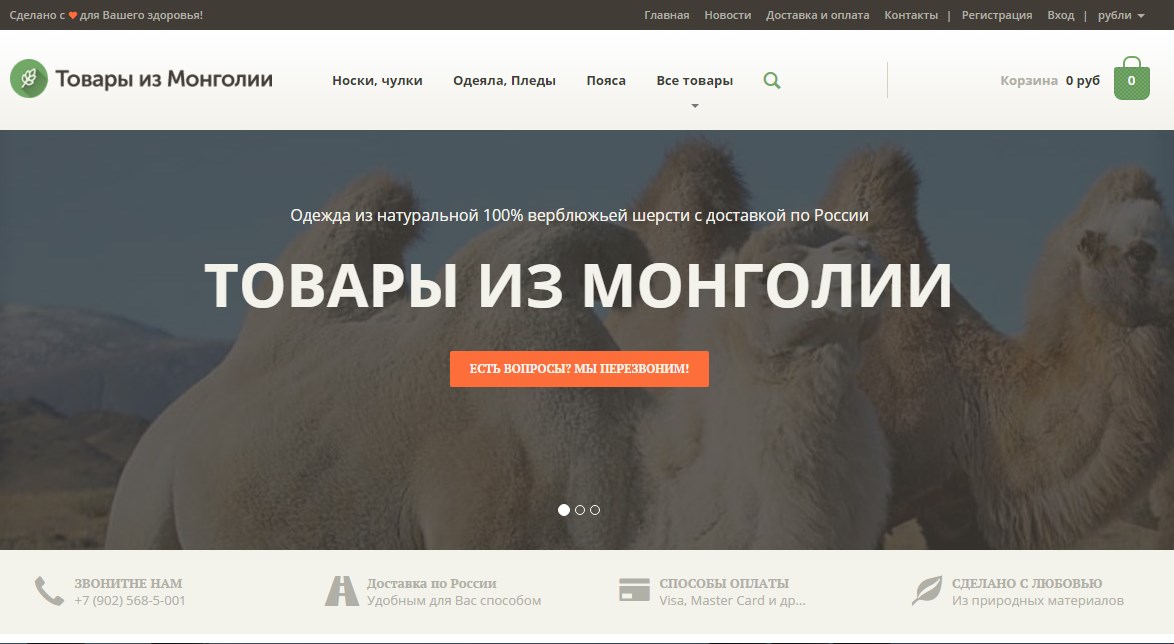Click the Корзина 0 руб cart text
Viewport: 1174px width, 644px height.
pyautogui.click(x=1049, y=81)
